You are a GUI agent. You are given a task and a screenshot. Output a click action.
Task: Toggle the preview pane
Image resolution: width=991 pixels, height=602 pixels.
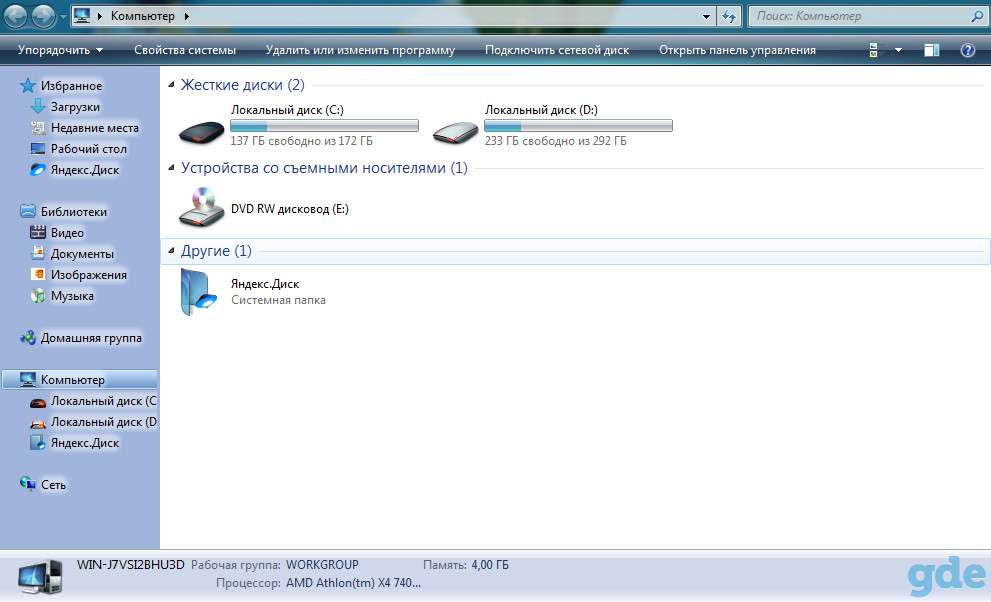point(932,50)
